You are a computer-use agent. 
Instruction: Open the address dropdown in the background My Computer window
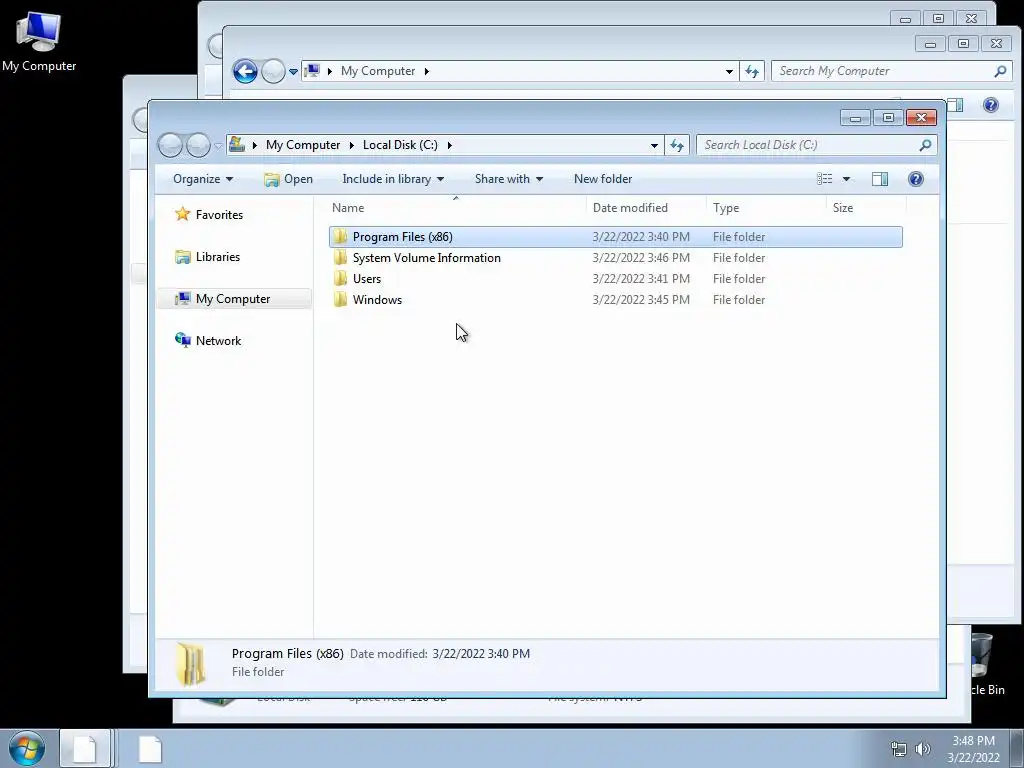tap(729, 71)
